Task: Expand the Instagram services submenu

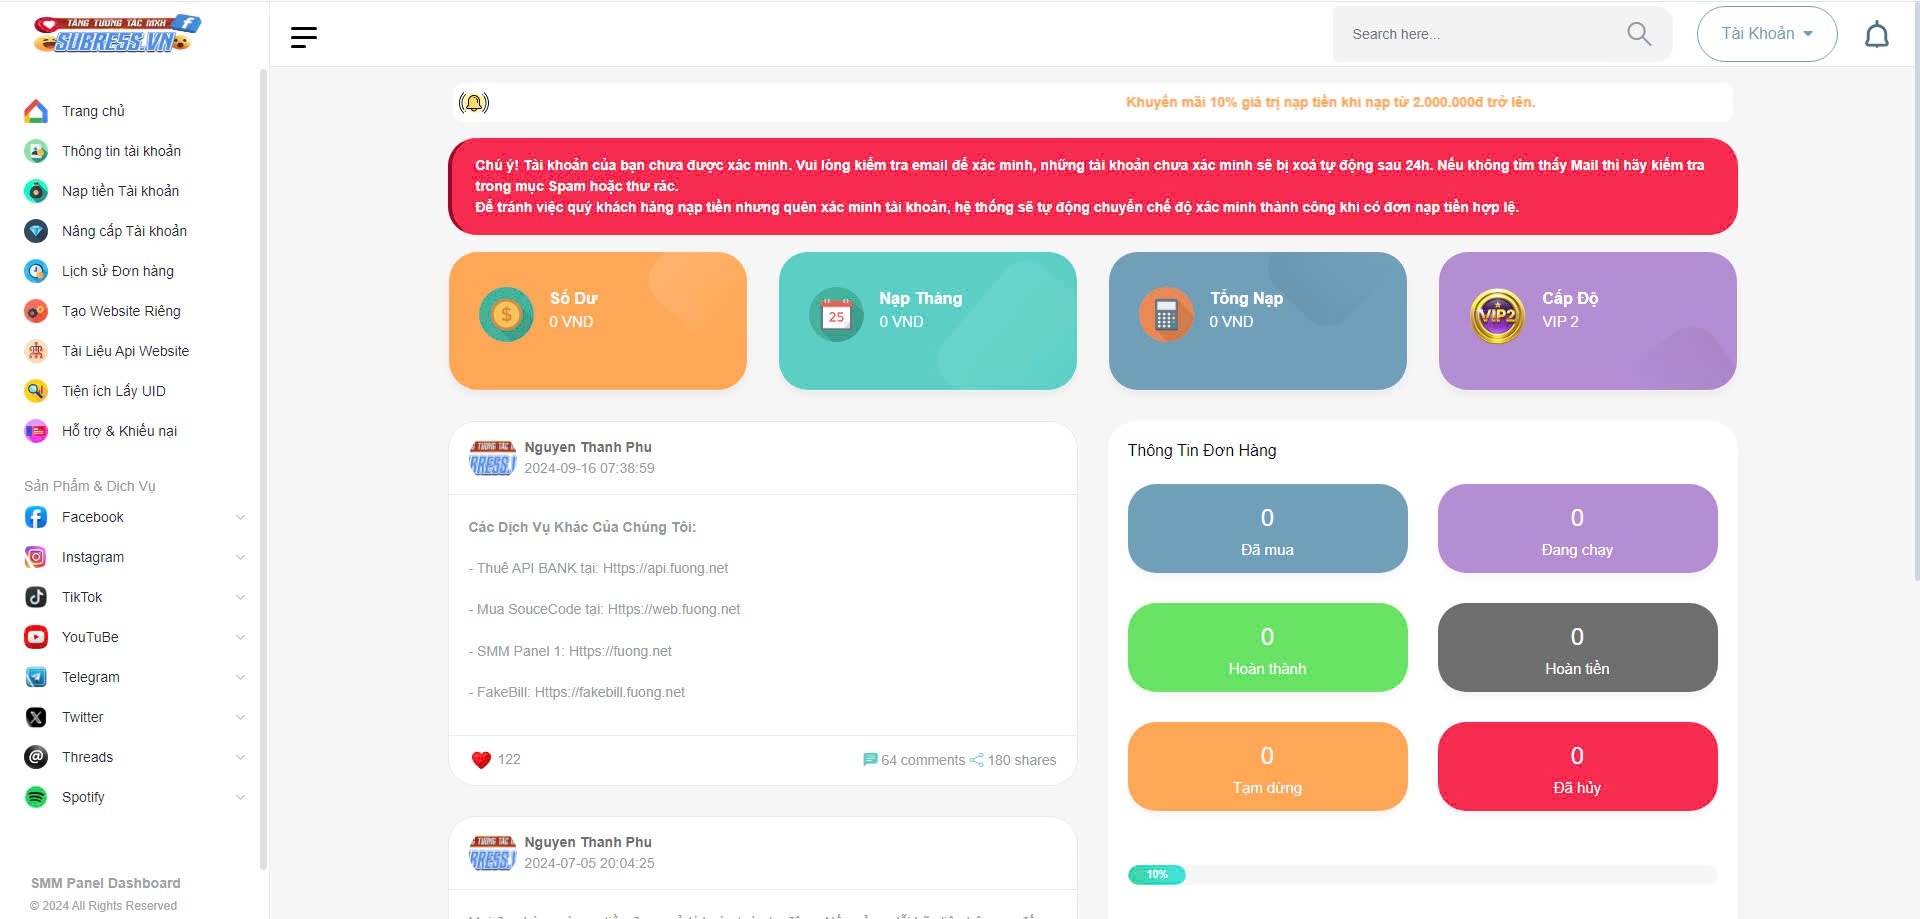Action: (x=240, y=557)
